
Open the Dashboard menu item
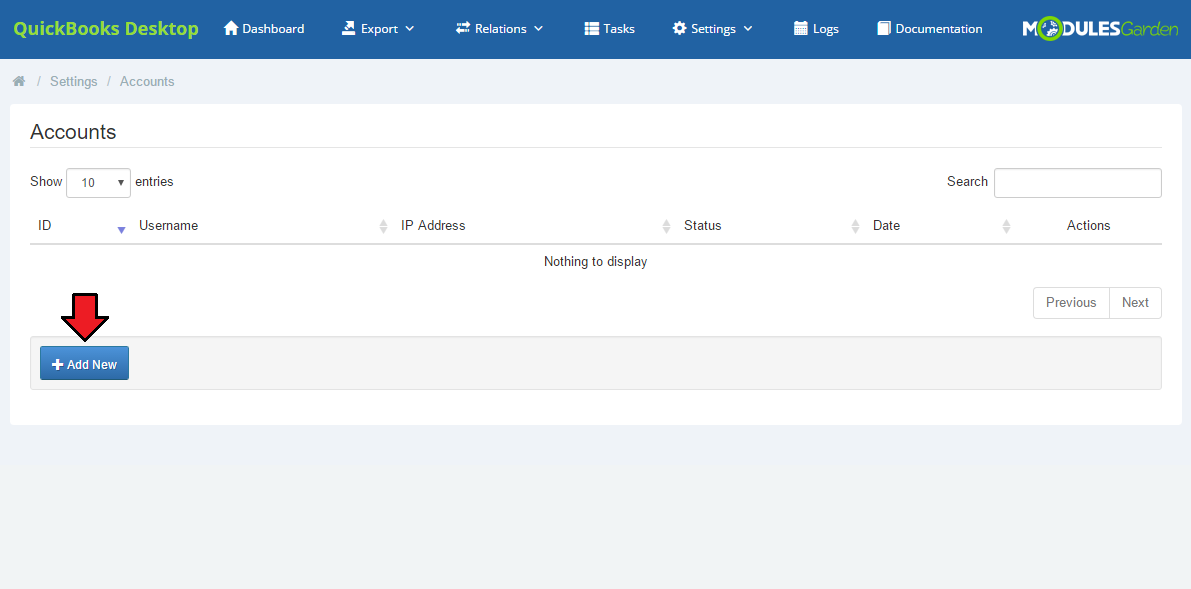point(264,29)
